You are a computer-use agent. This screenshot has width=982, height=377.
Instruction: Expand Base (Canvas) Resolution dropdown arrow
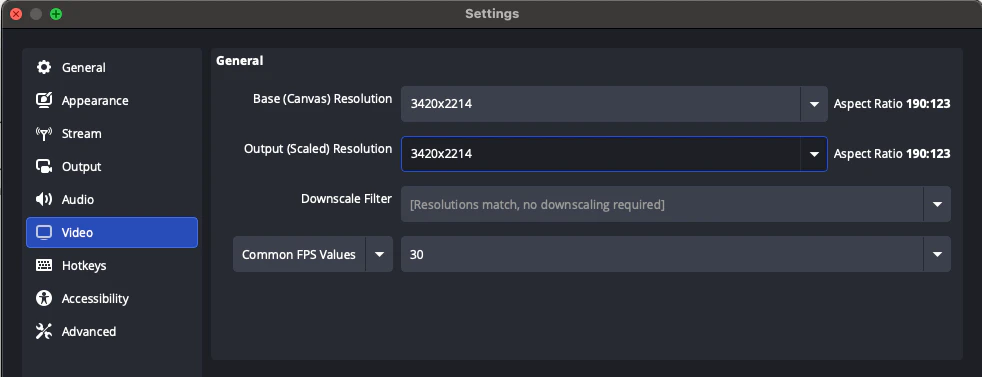(x=814, y=104)
